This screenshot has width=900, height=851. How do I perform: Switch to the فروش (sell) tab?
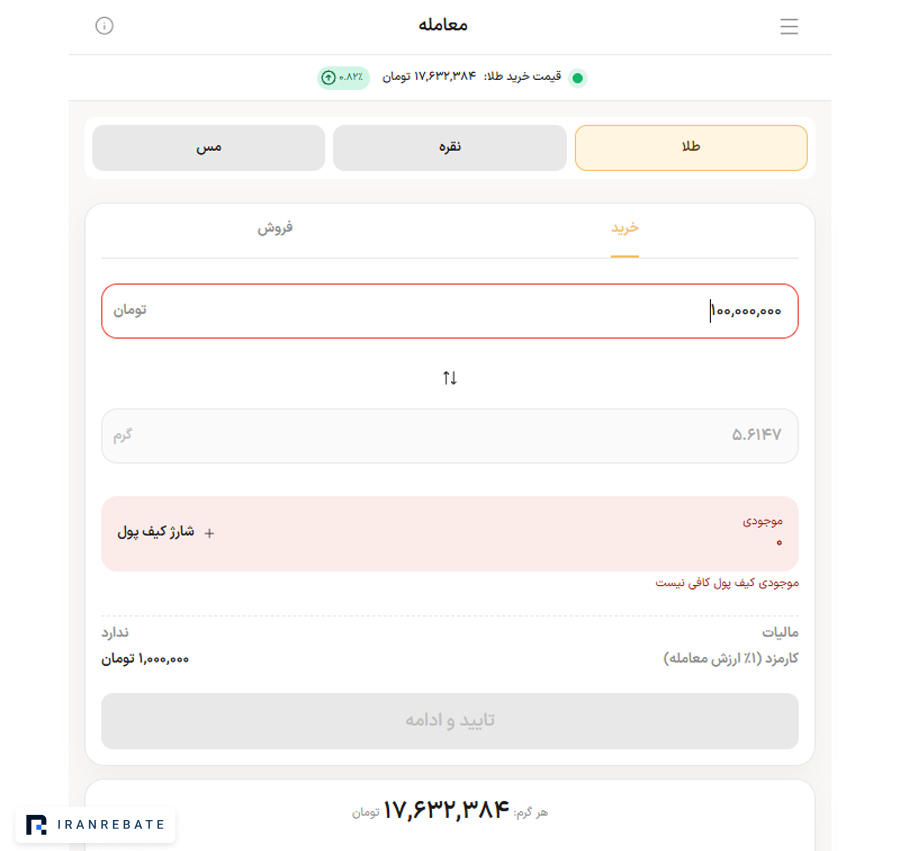point(275,228)
